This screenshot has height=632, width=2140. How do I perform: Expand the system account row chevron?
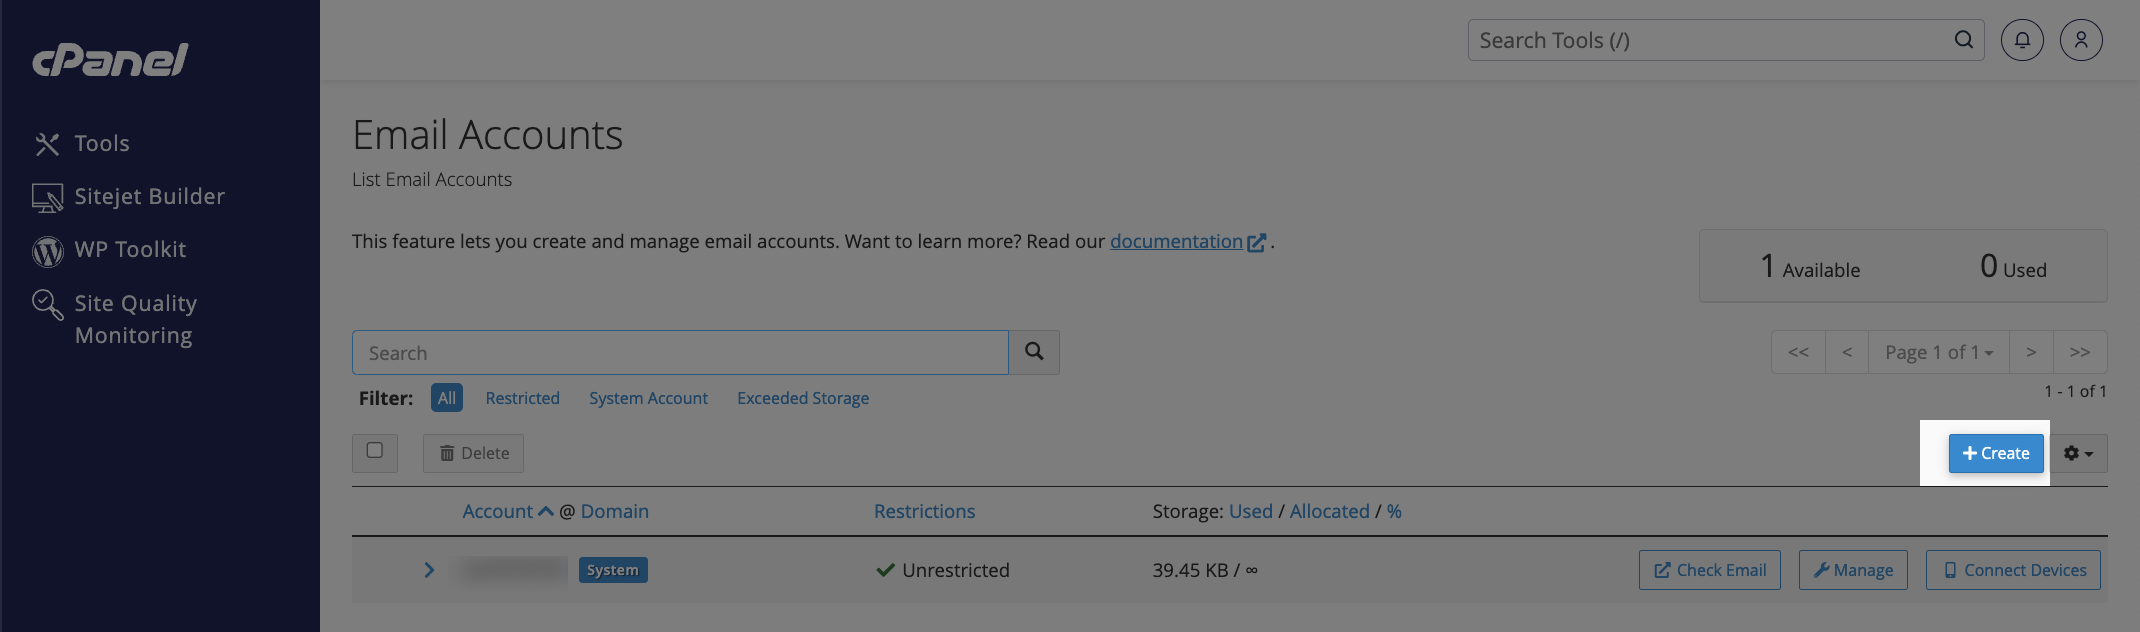429,570
